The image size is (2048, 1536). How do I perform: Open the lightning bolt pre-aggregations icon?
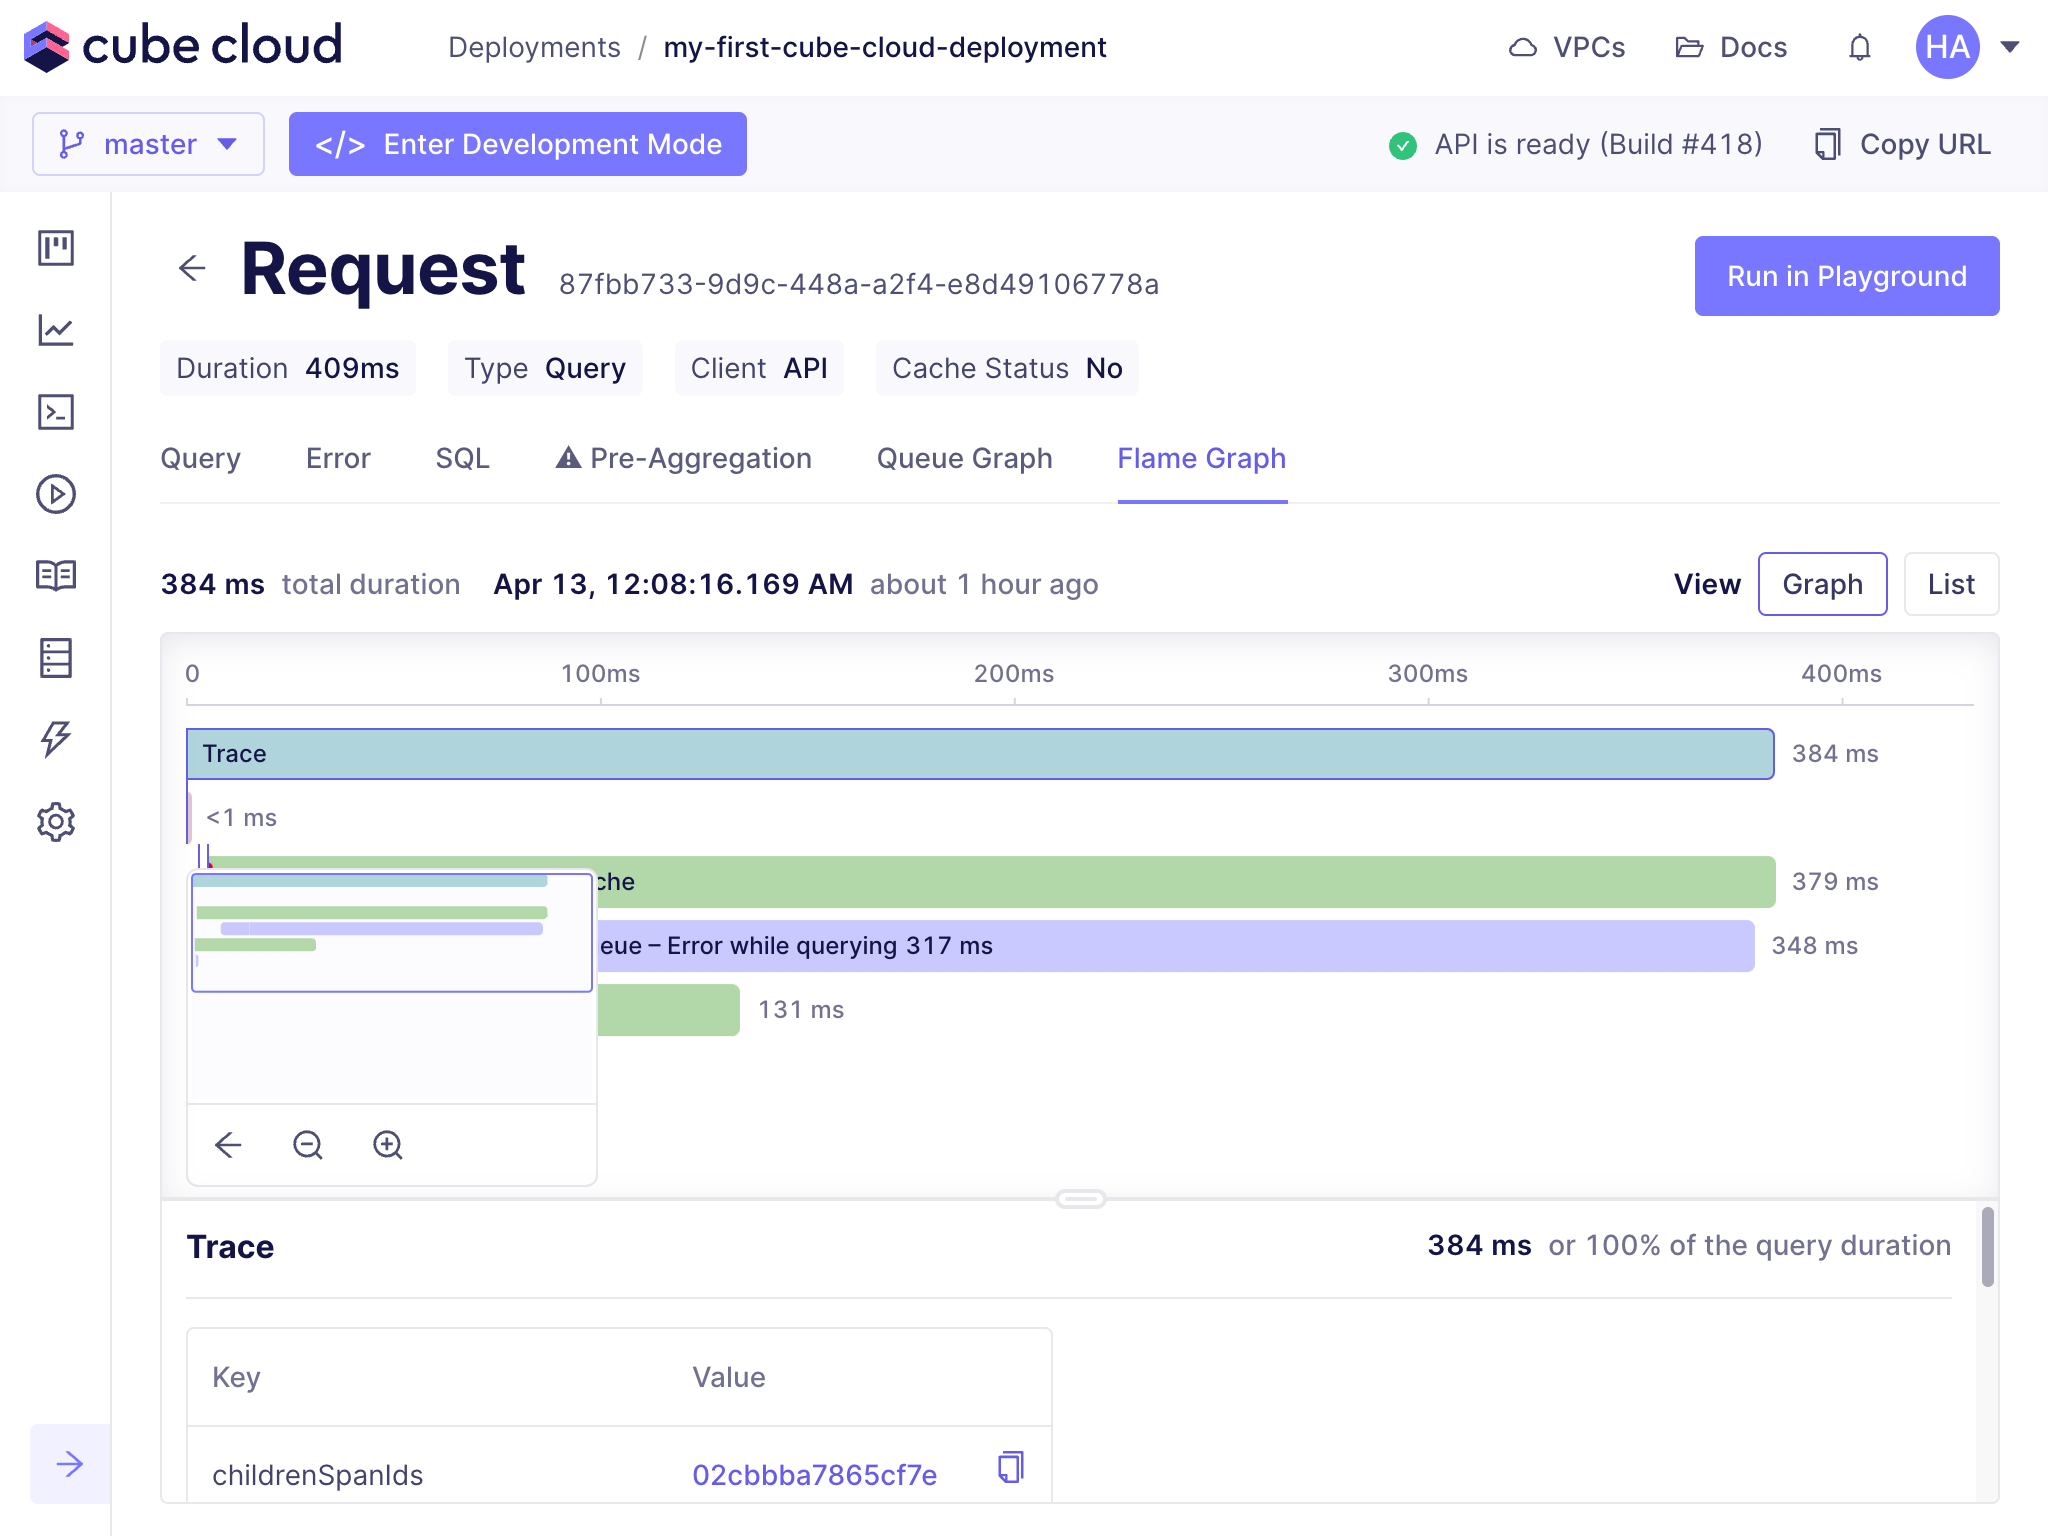pos(56,739)
